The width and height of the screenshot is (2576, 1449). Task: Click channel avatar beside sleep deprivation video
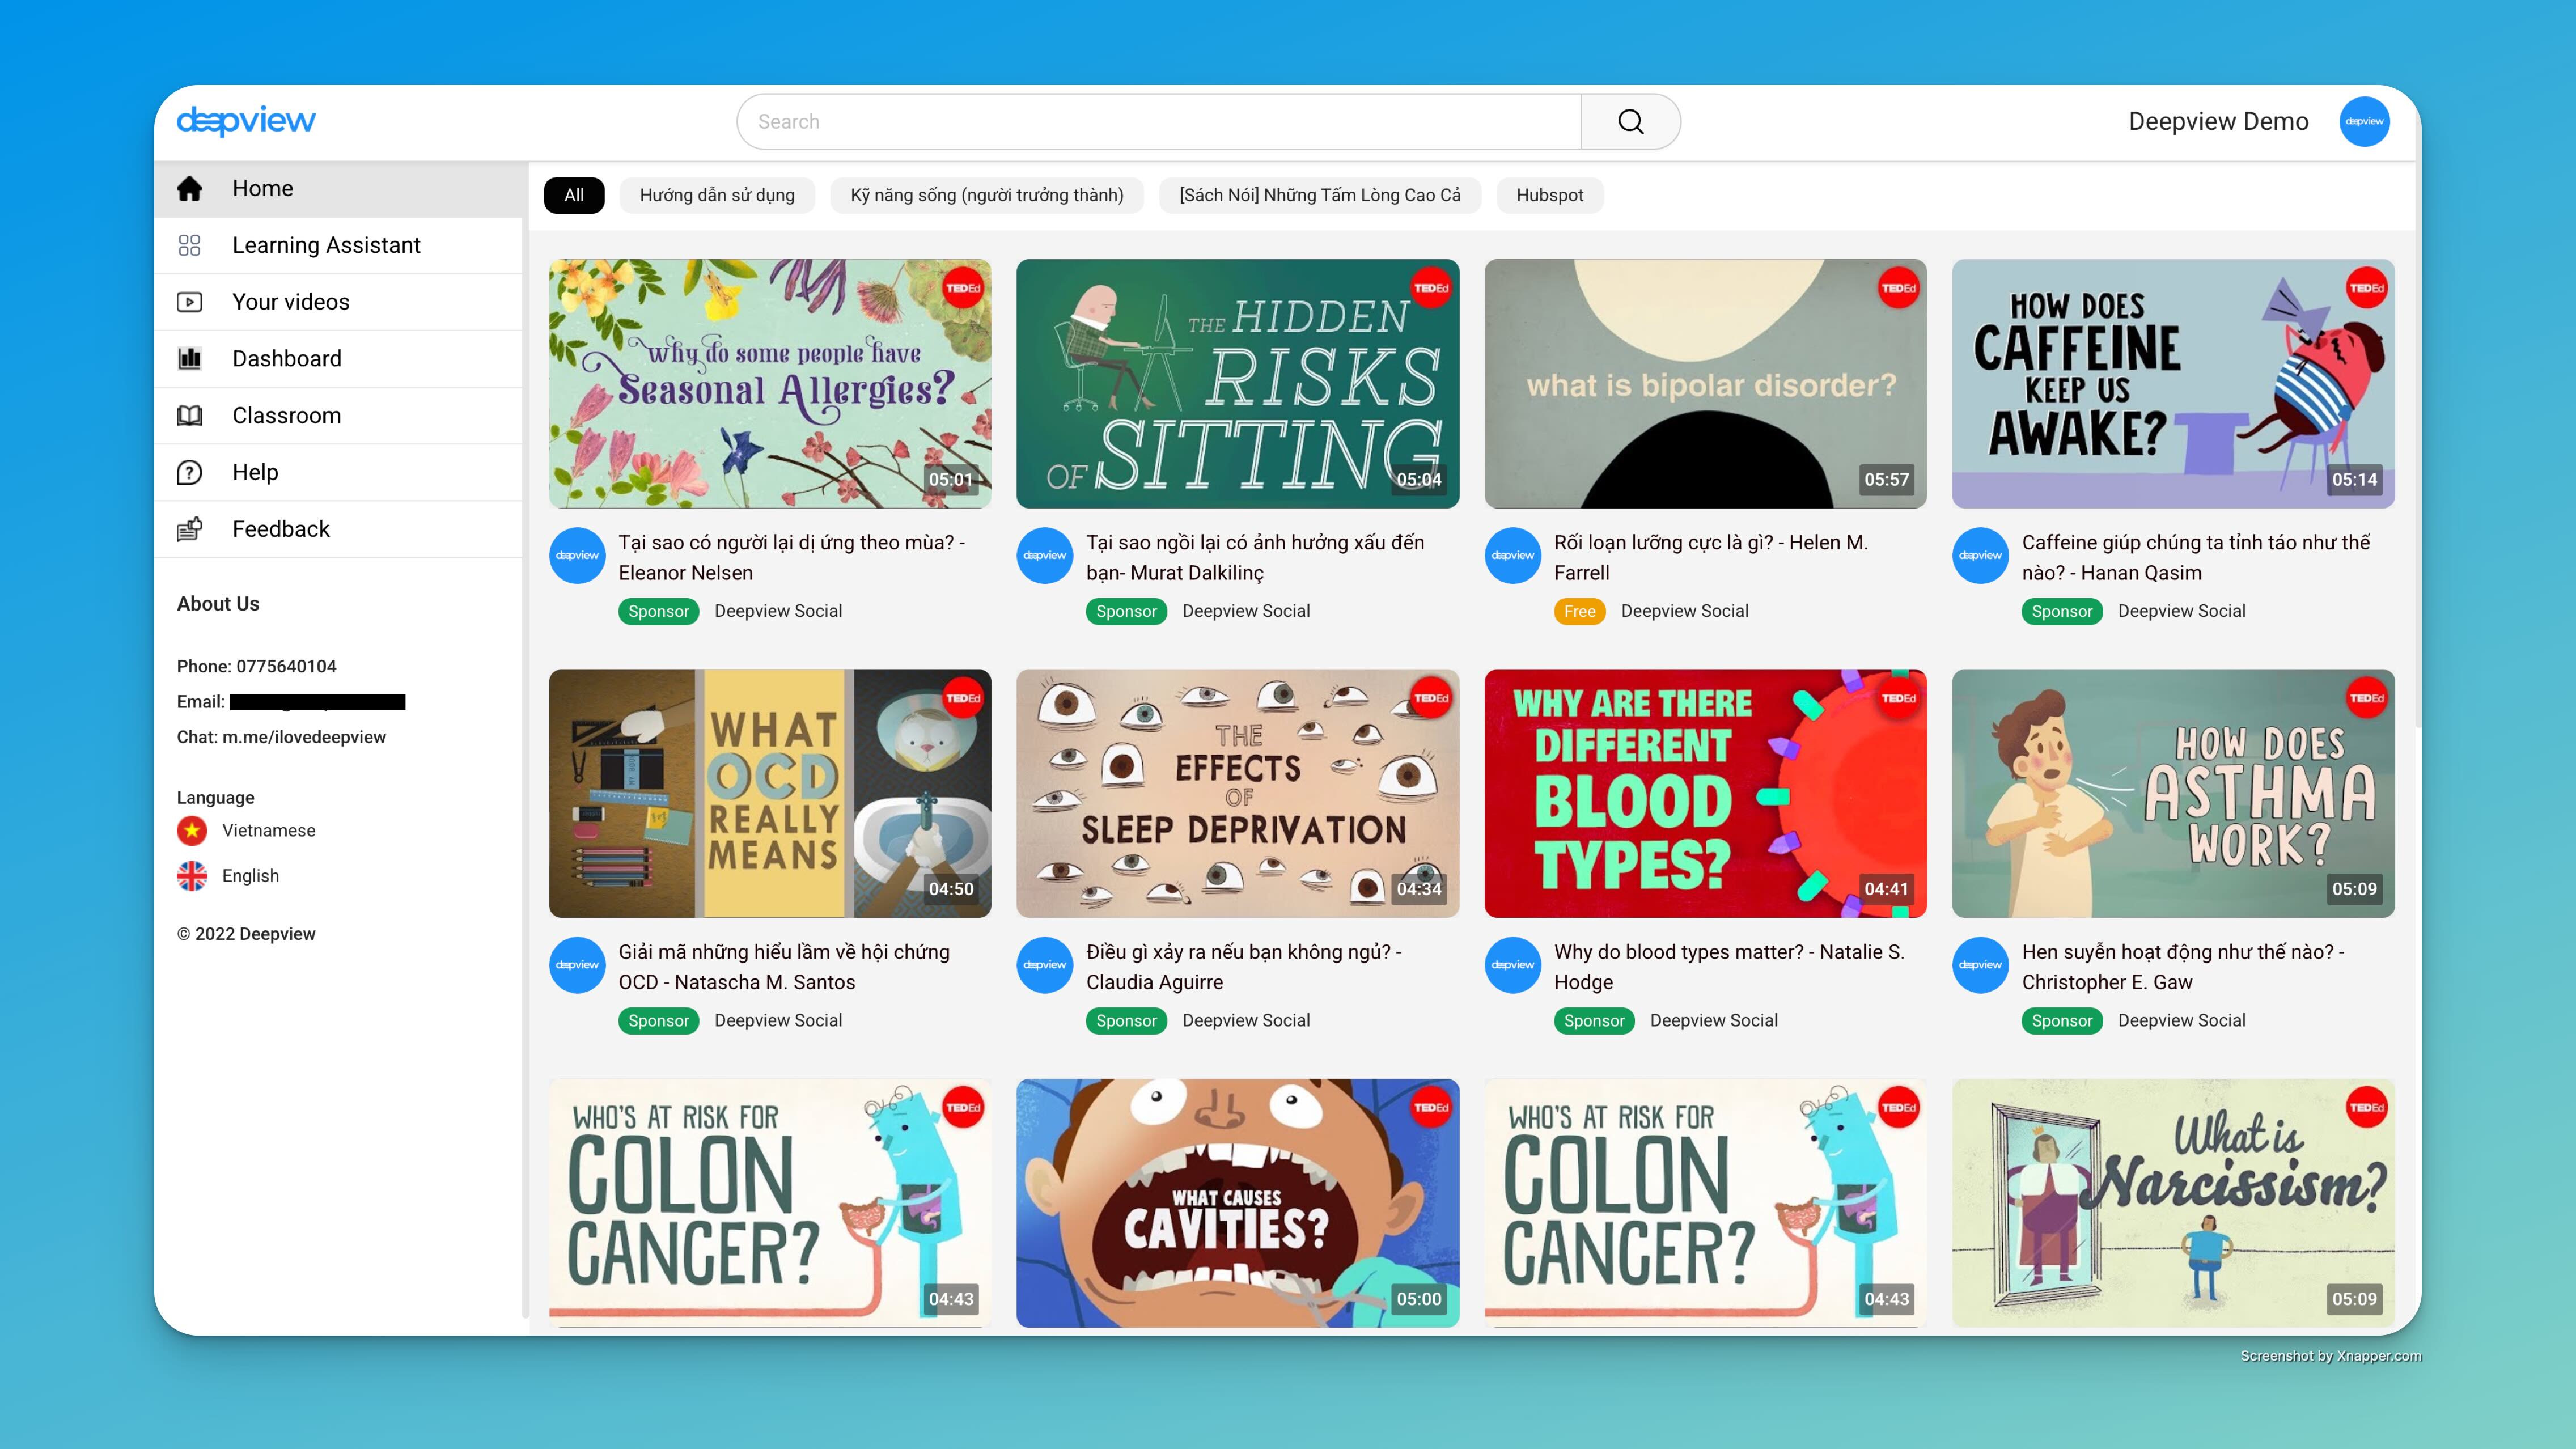(1045, 965)
